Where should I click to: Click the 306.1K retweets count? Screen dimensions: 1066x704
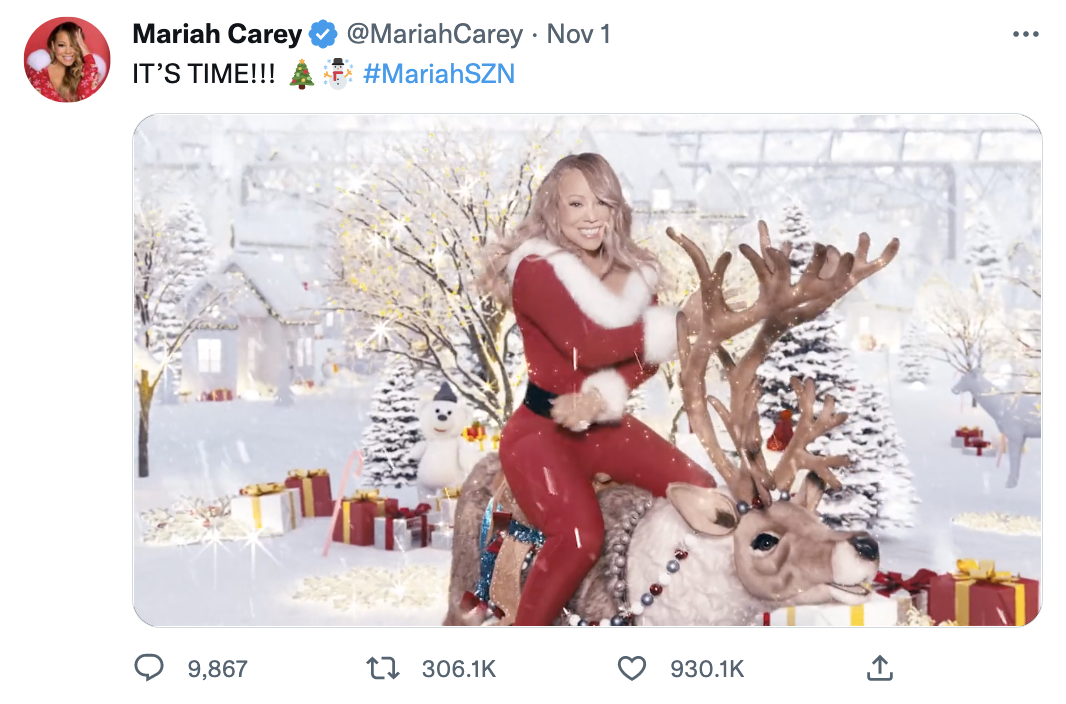pyautogui.click(x=459, y=669)
